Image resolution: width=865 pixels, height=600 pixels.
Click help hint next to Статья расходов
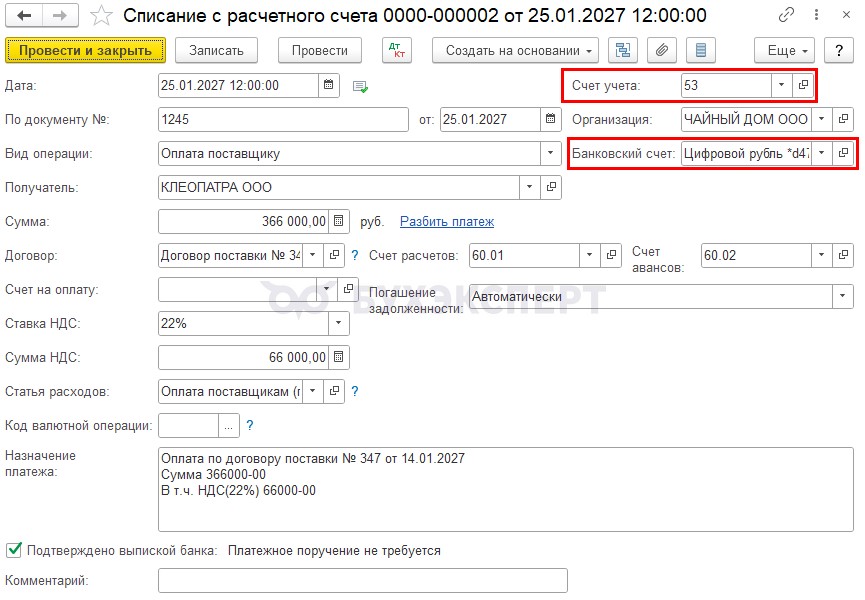coord(355,391)
